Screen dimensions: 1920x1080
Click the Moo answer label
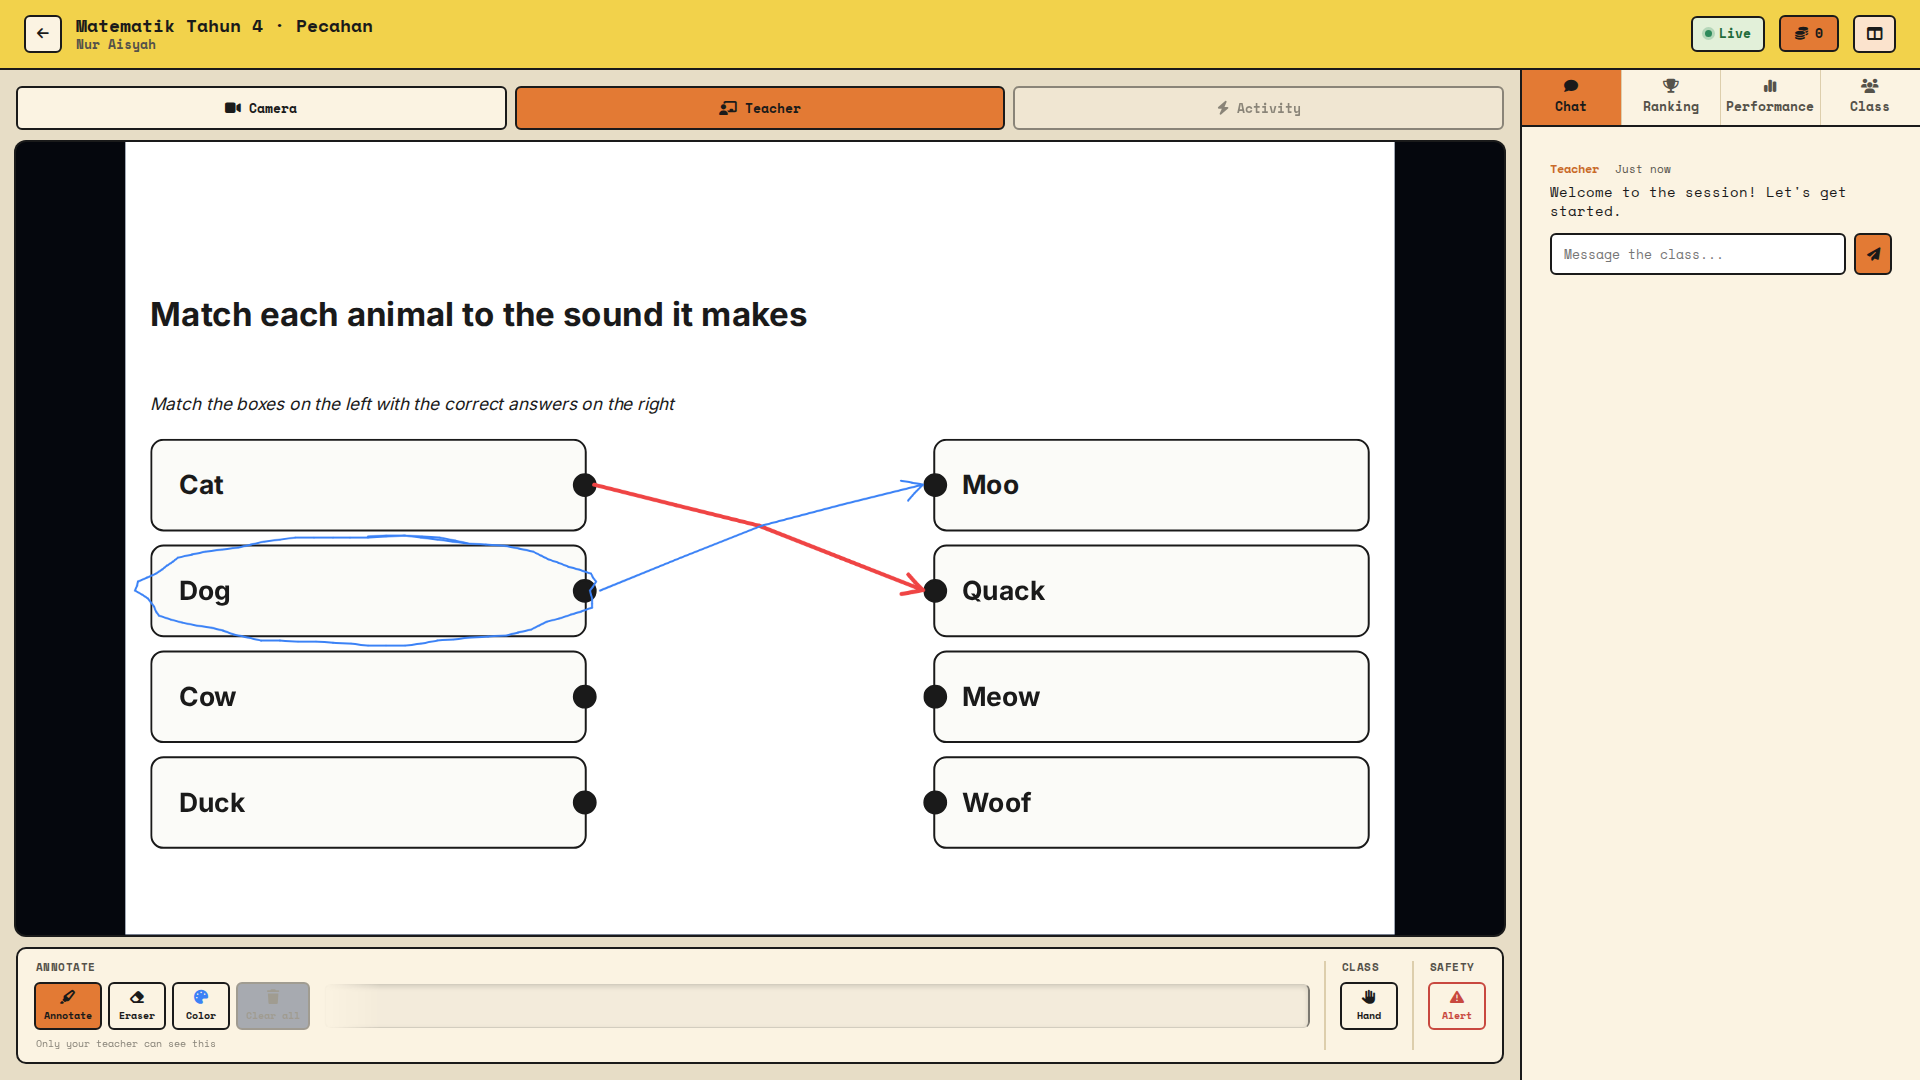pyautogui.click(x=990, y=485)
